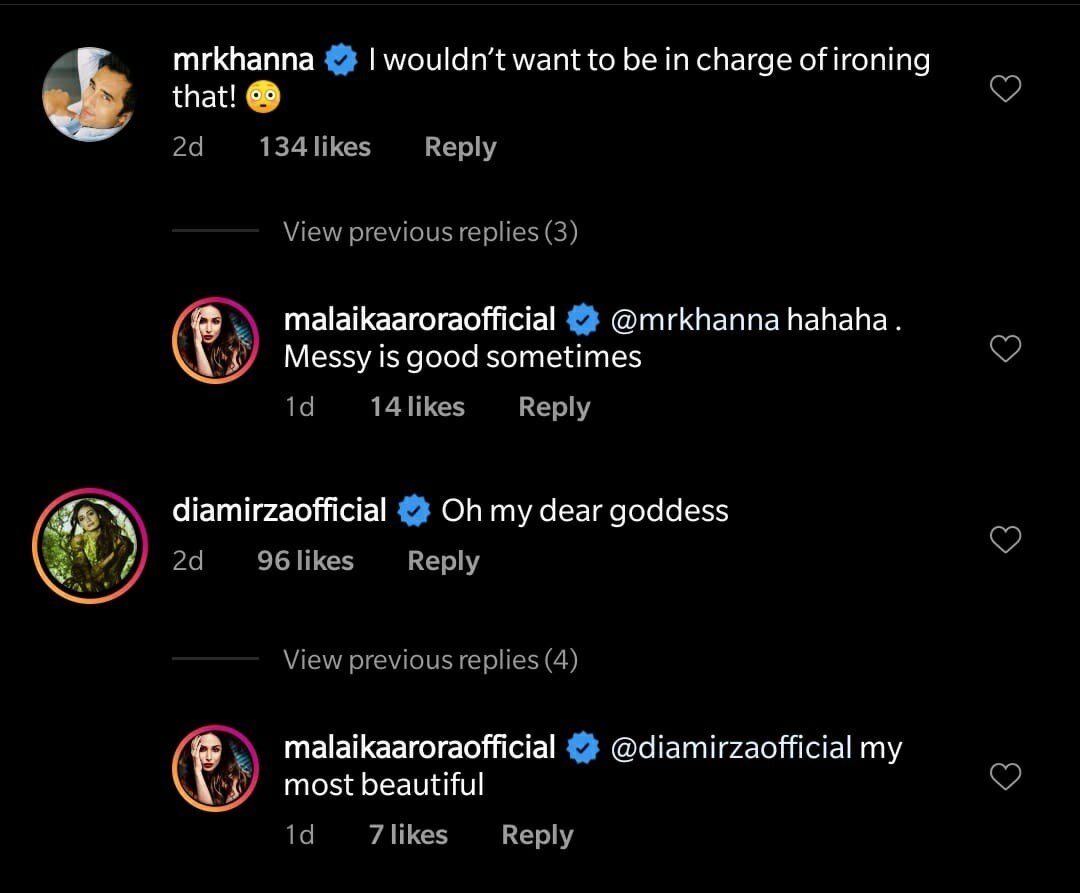Reply to diamirzaofficial's comment

[x=443, y=561]
